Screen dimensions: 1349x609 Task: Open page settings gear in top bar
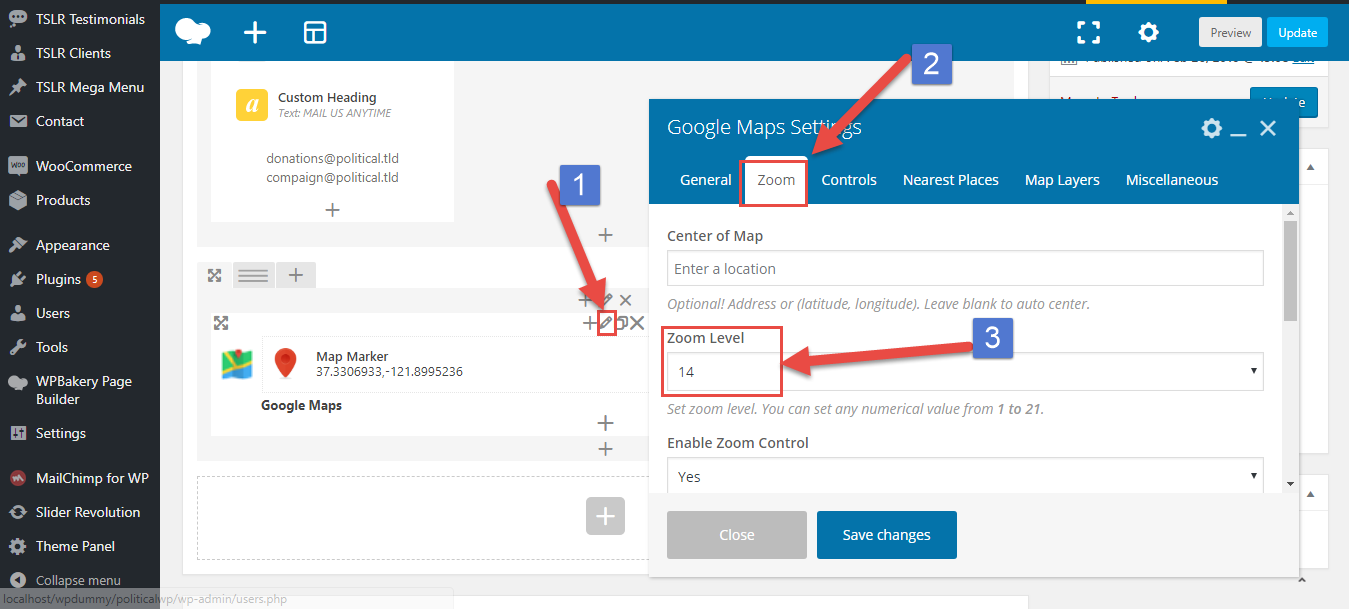pos(1148,32)
